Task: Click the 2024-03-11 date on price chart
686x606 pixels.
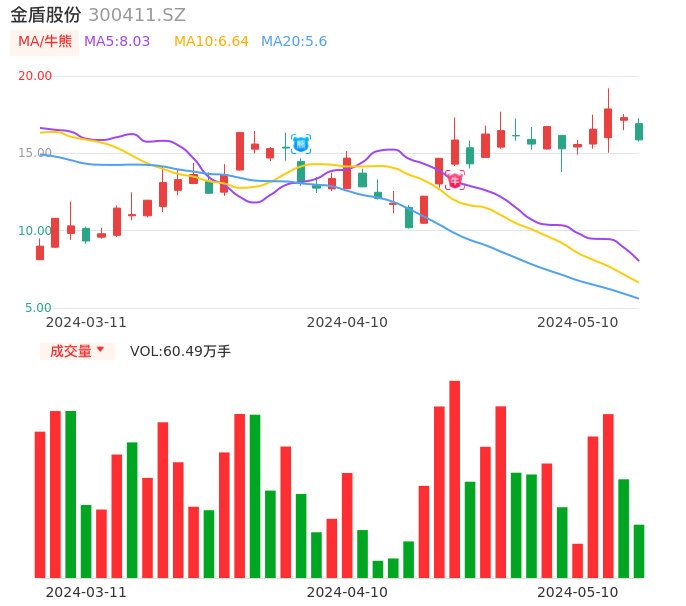Action: pos(86,322)
